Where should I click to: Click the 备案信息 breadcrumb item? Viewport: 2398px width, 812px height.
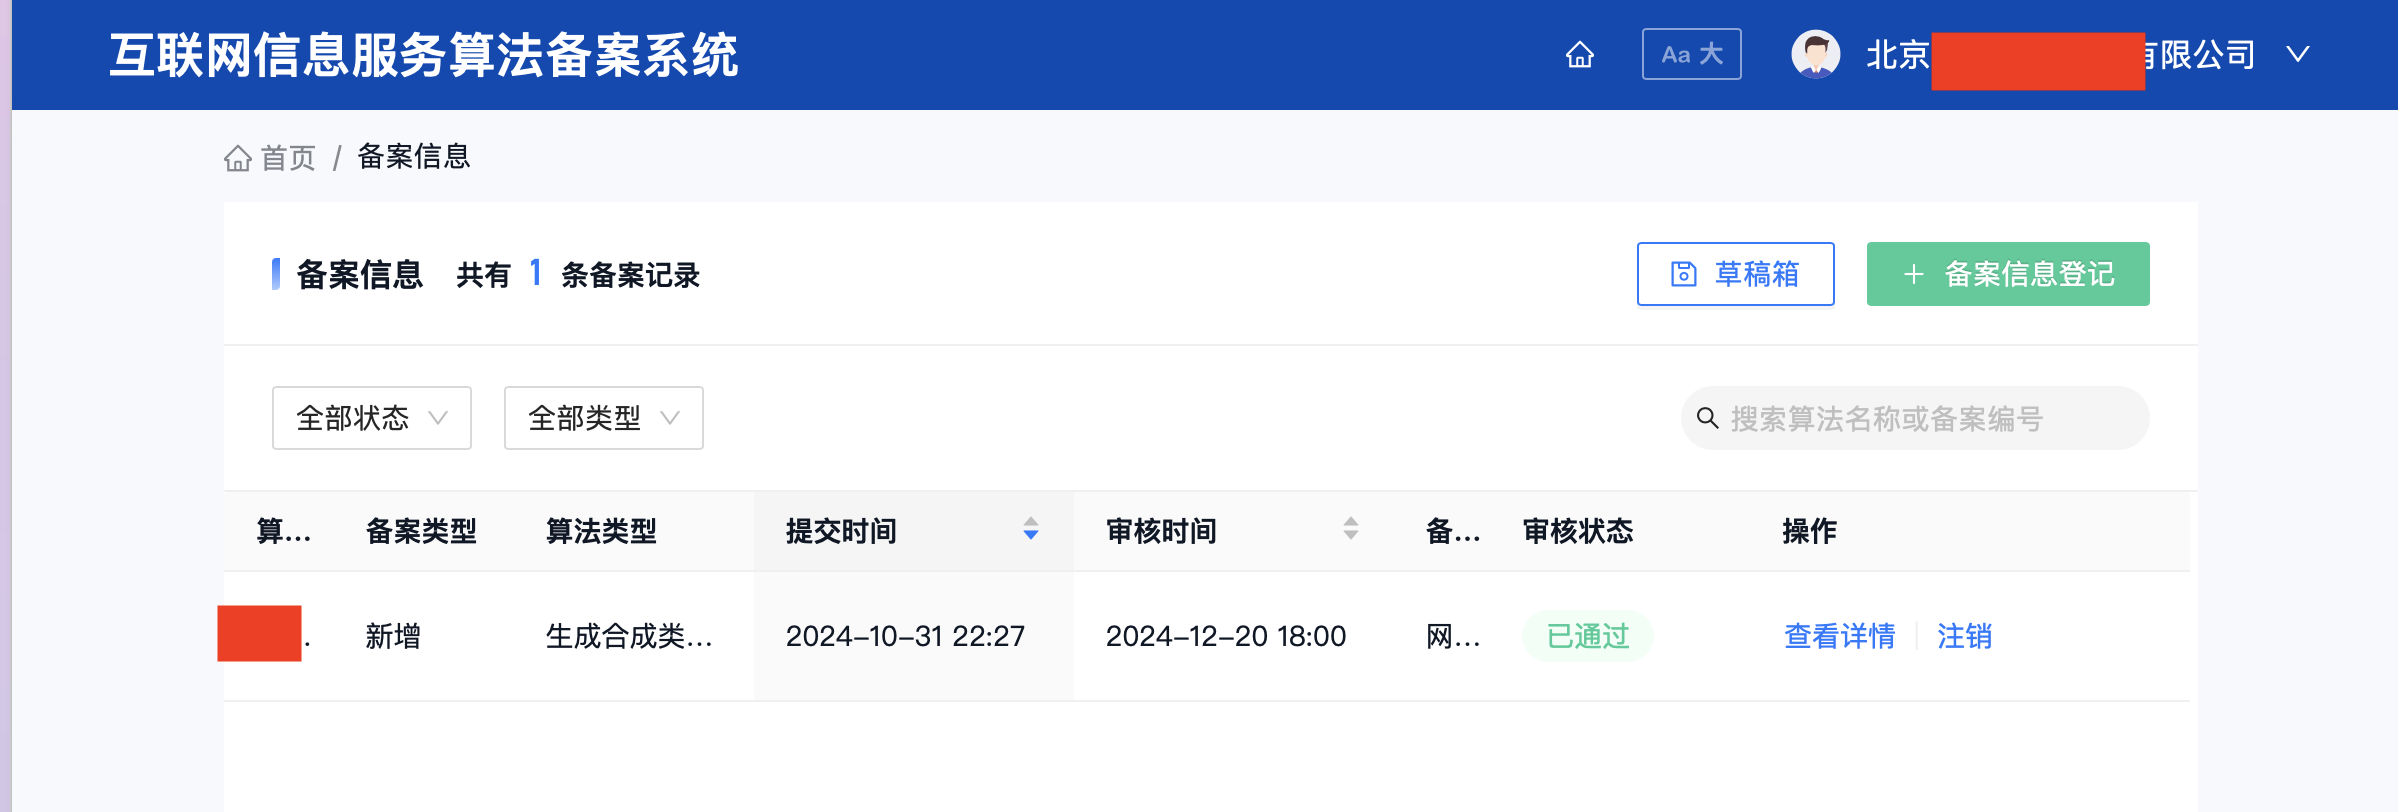click(413, 157)
